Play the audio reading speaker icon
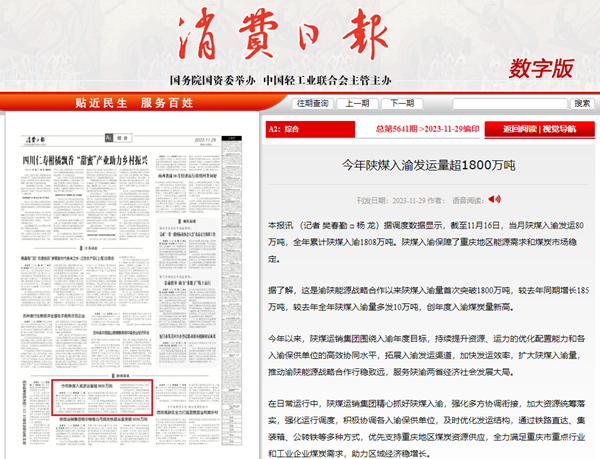 [494, 199]
